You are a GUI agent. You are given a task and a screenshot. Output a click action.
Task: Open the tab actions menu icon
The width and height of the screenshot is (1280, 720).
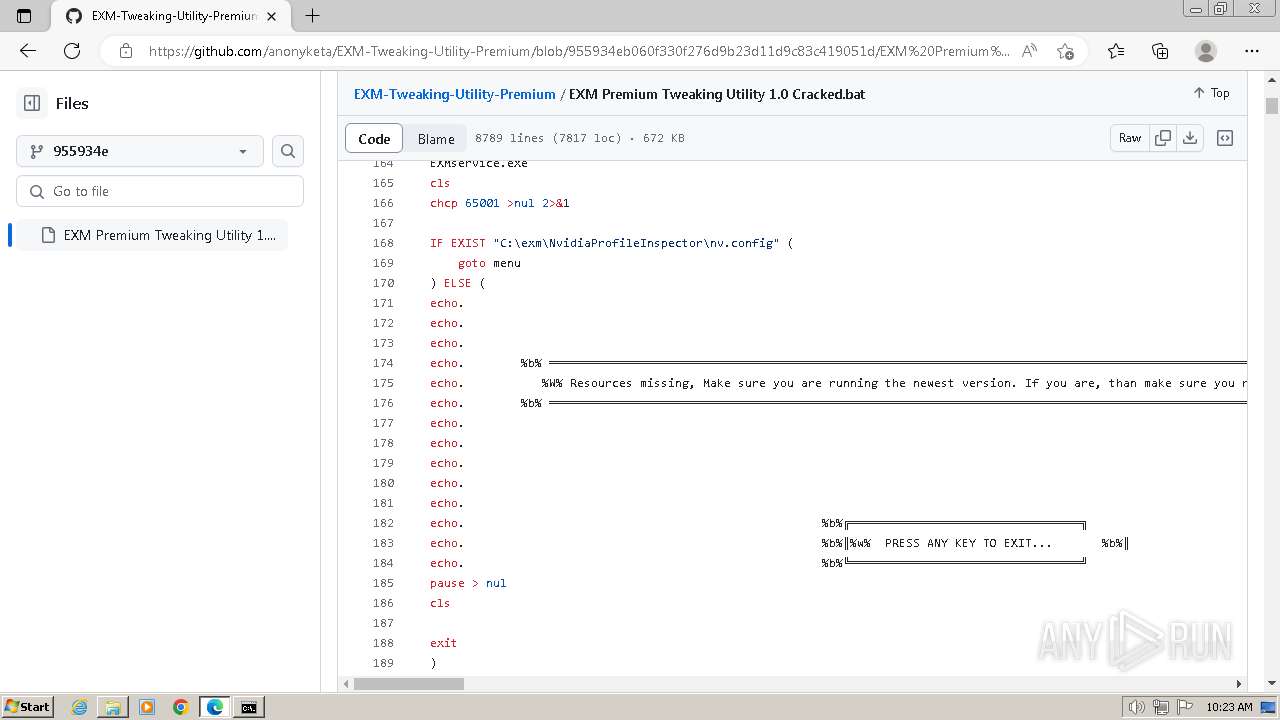tap(24, 16)
